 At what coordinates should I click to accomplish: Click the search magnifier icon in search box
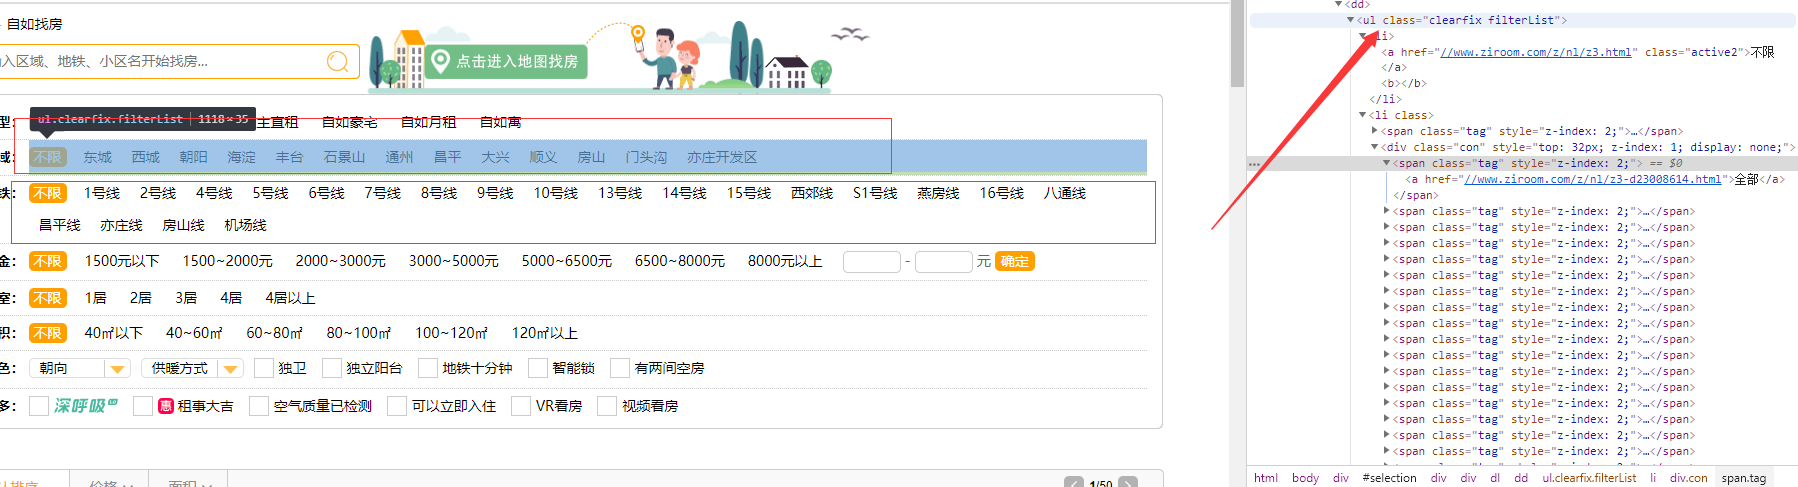click(x=338, y=61)
